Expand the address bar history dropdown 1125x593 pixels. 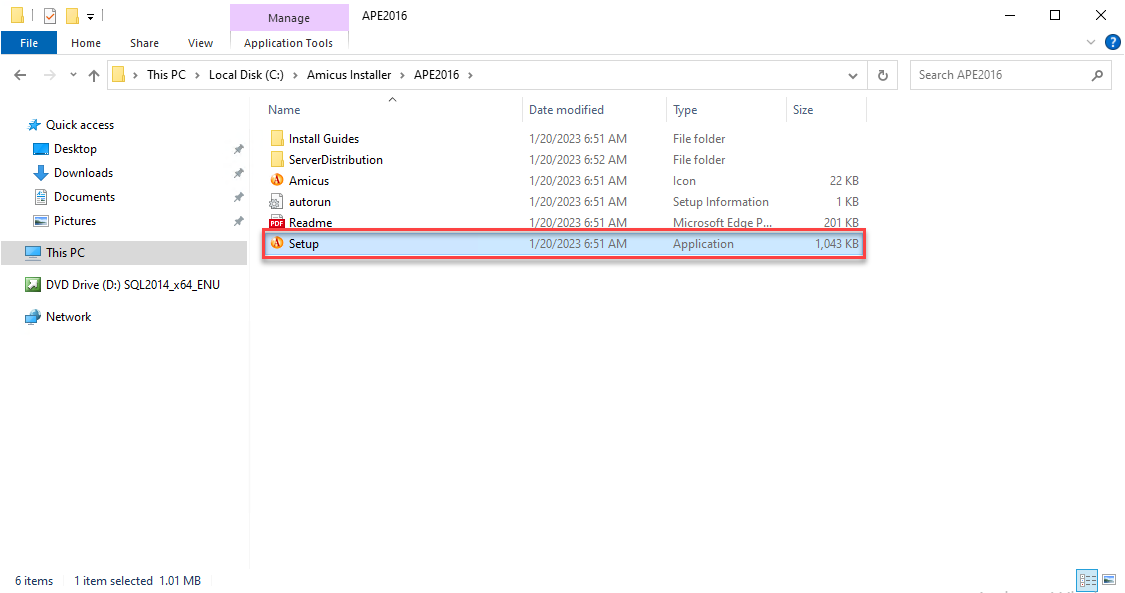[852, 75]
